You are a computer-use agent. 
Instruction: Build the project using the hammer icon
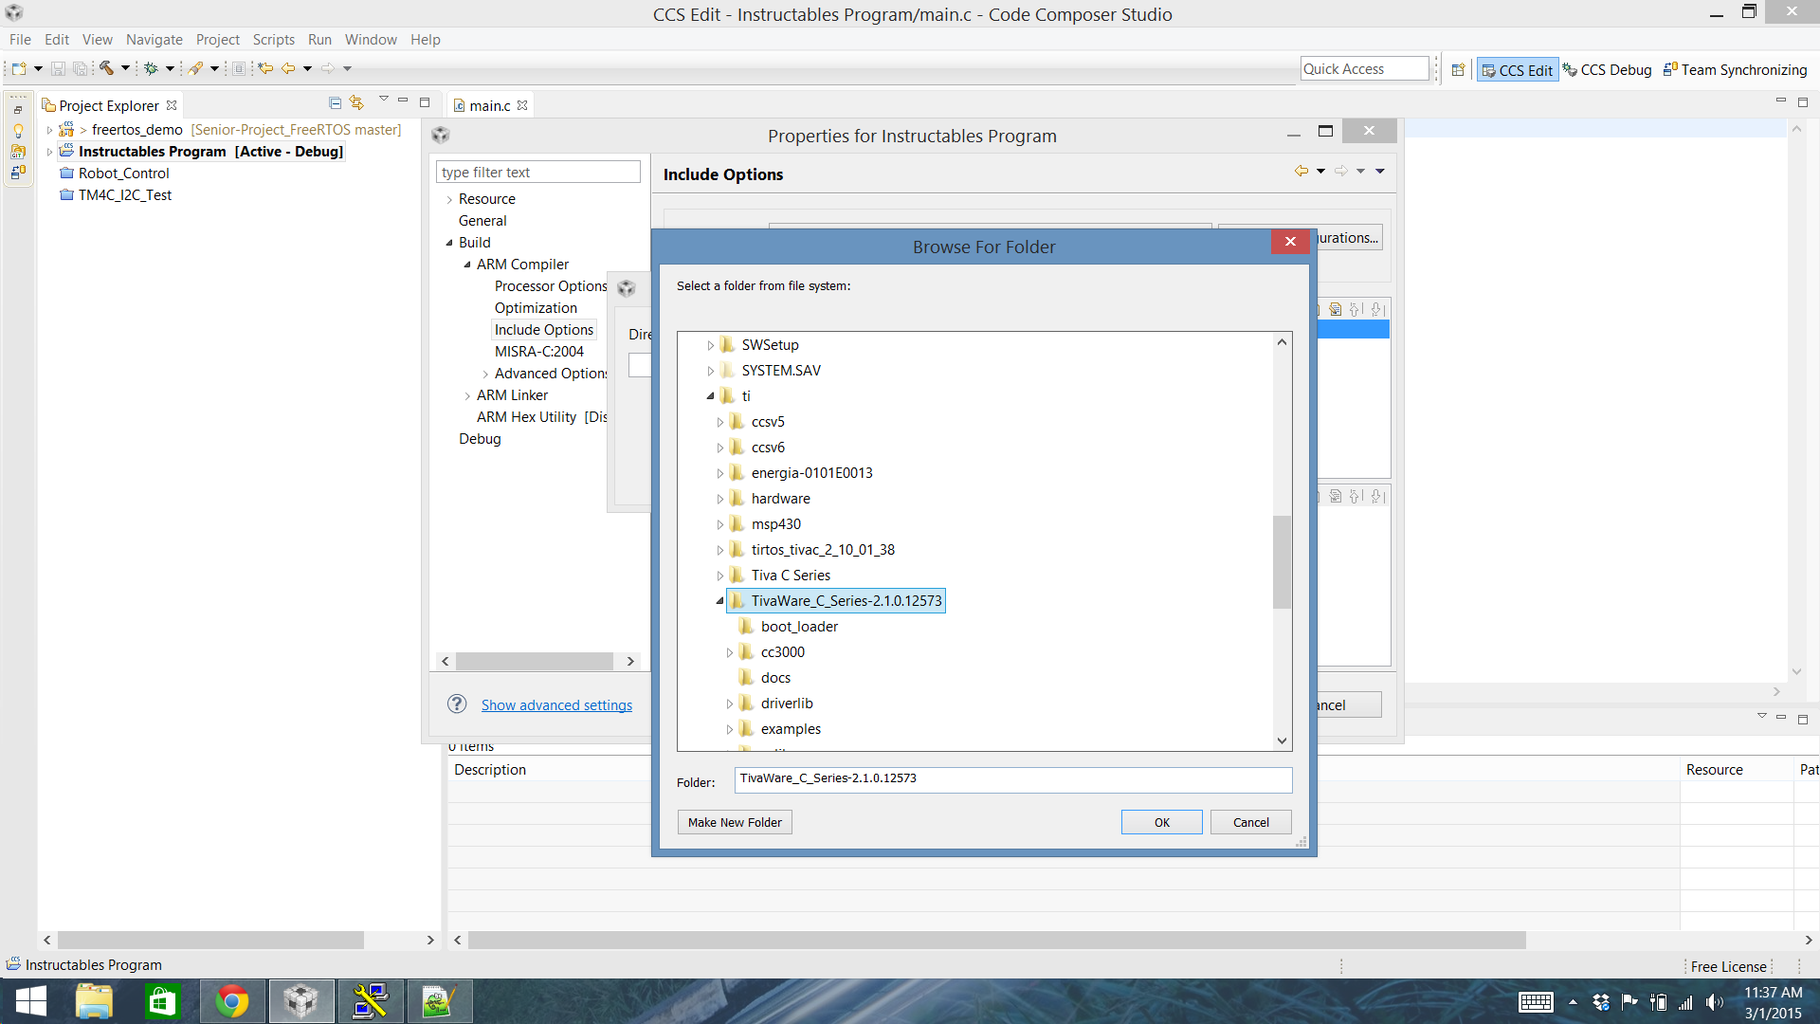(x=107, y=69)
